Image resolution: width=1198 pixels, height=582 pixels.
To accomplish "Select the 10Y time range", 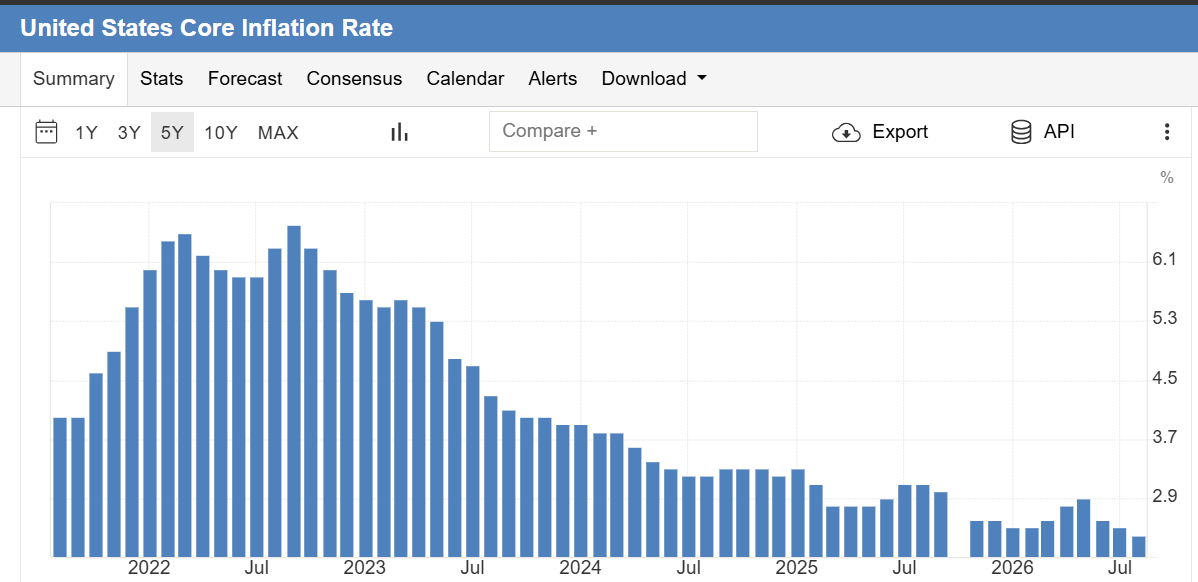I will (x=222, y=133).
